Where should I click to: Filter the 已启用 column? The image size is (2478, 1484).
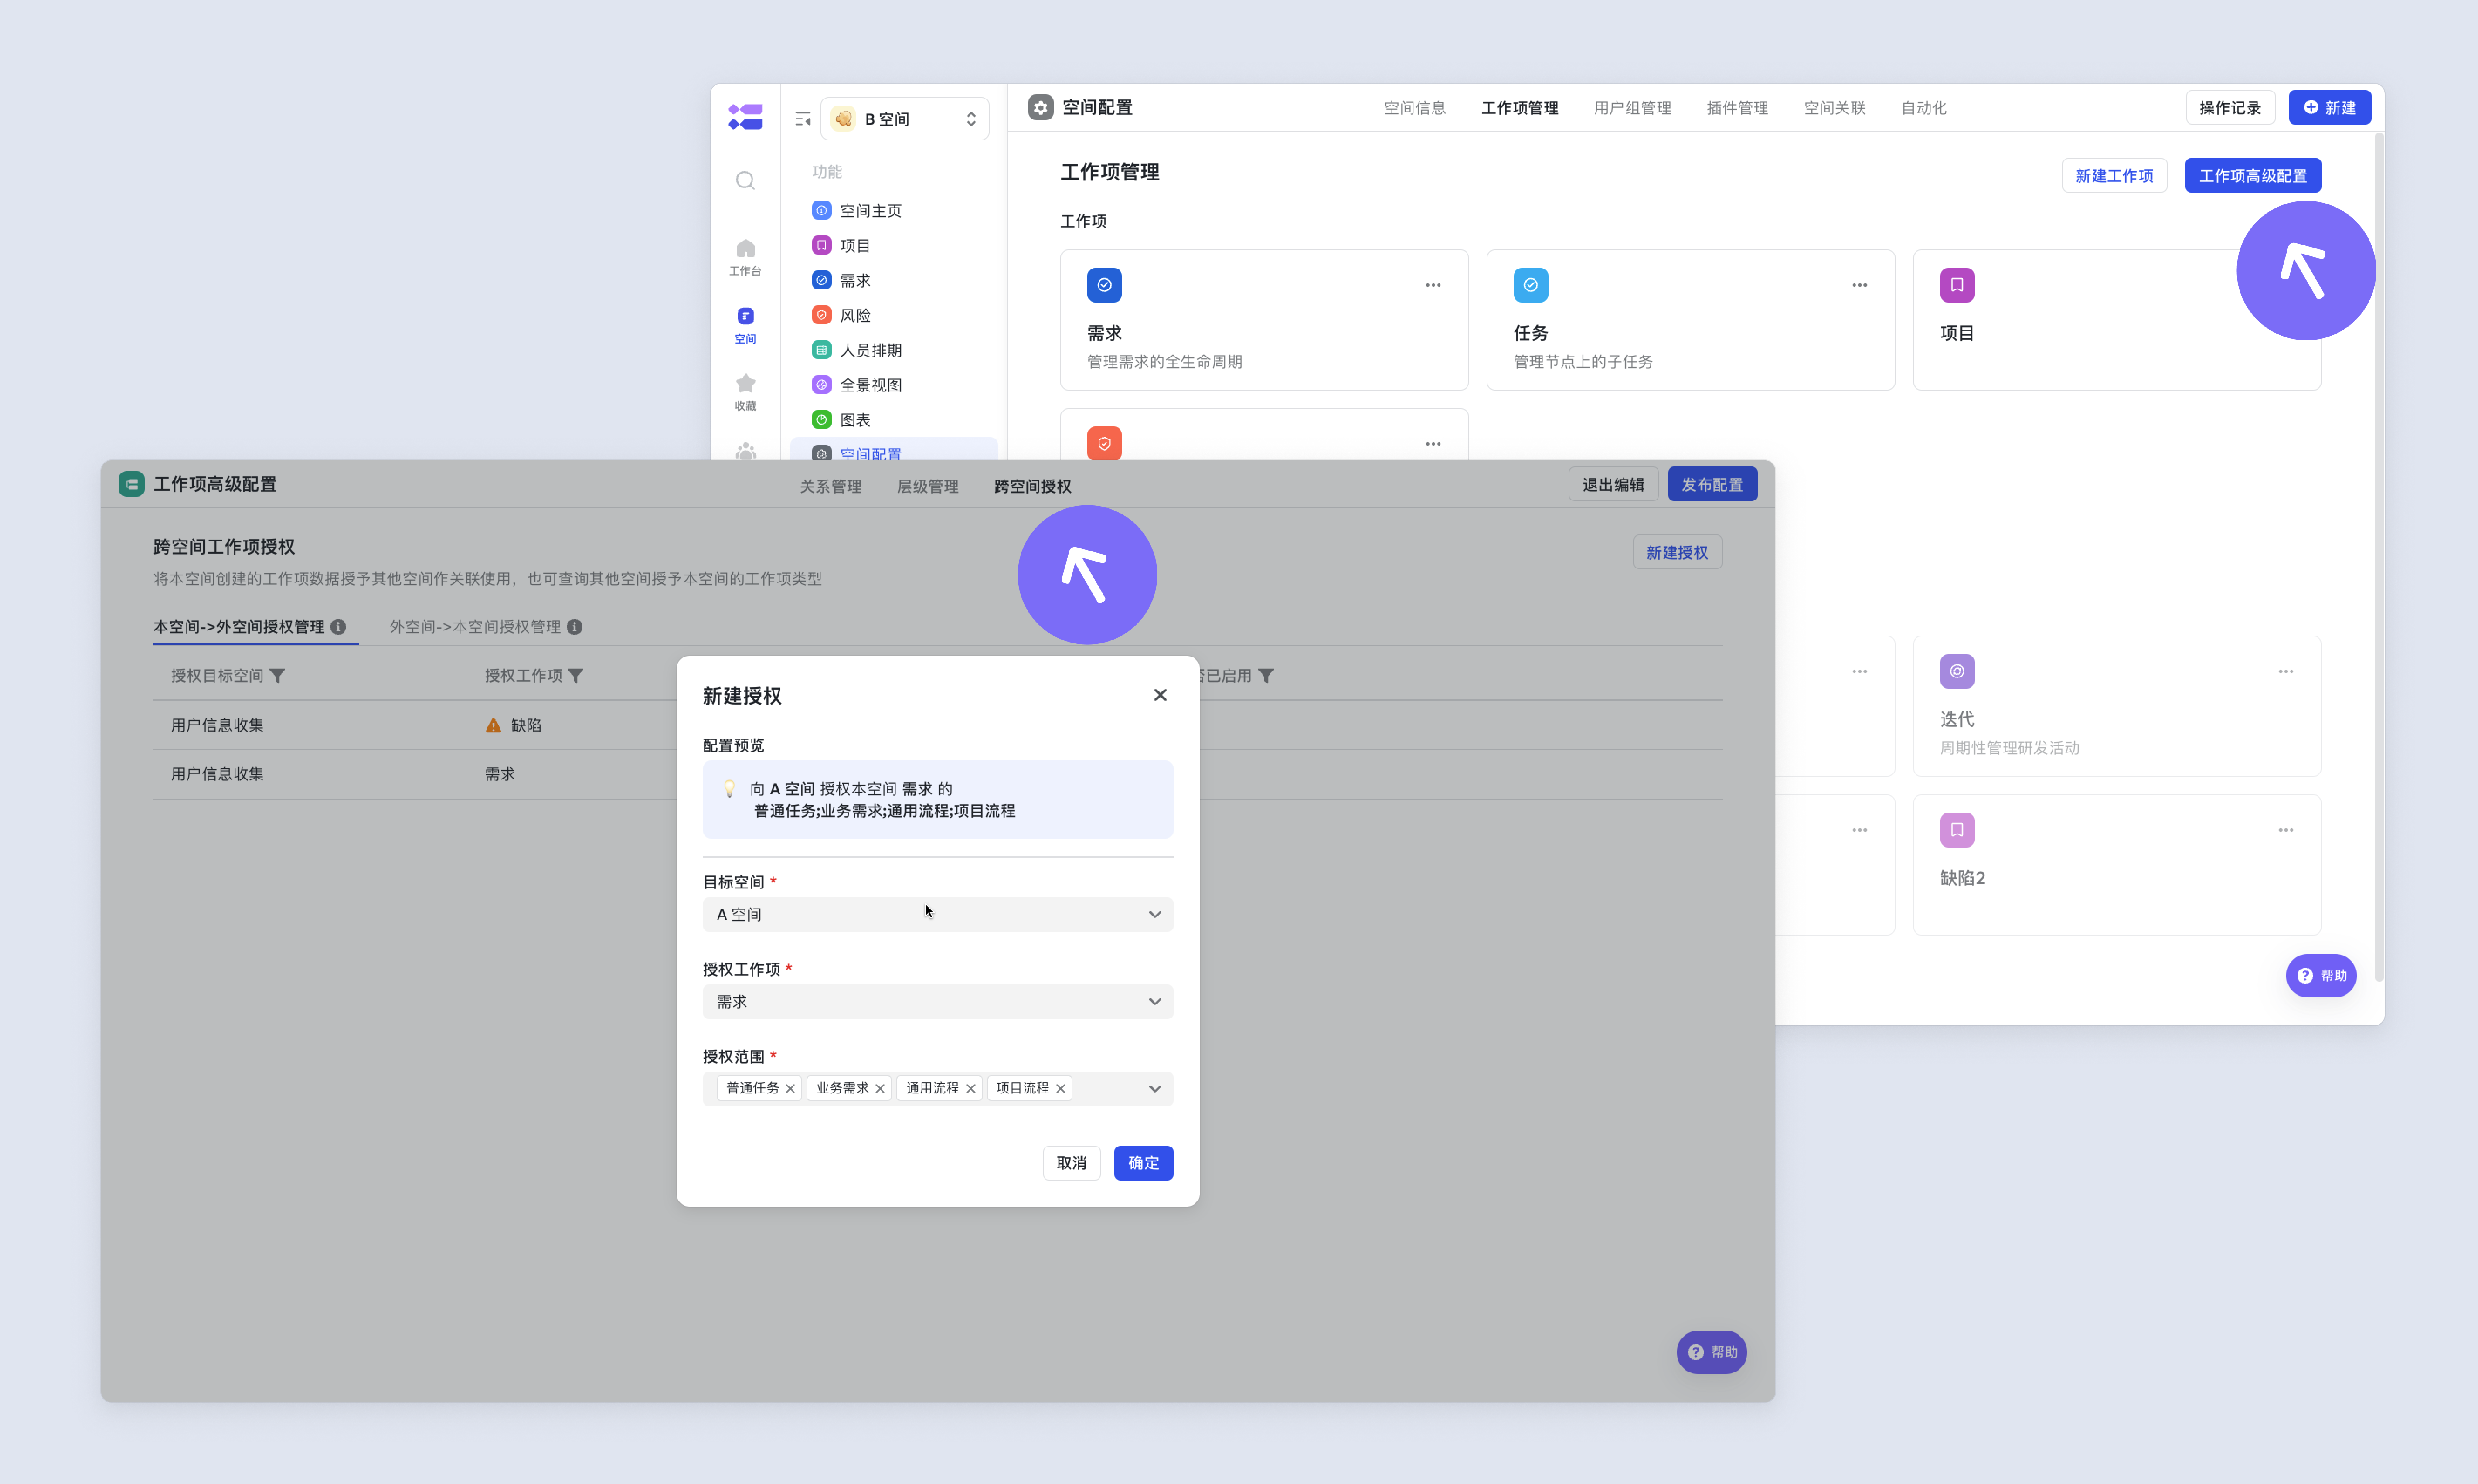coord(1265,676)
